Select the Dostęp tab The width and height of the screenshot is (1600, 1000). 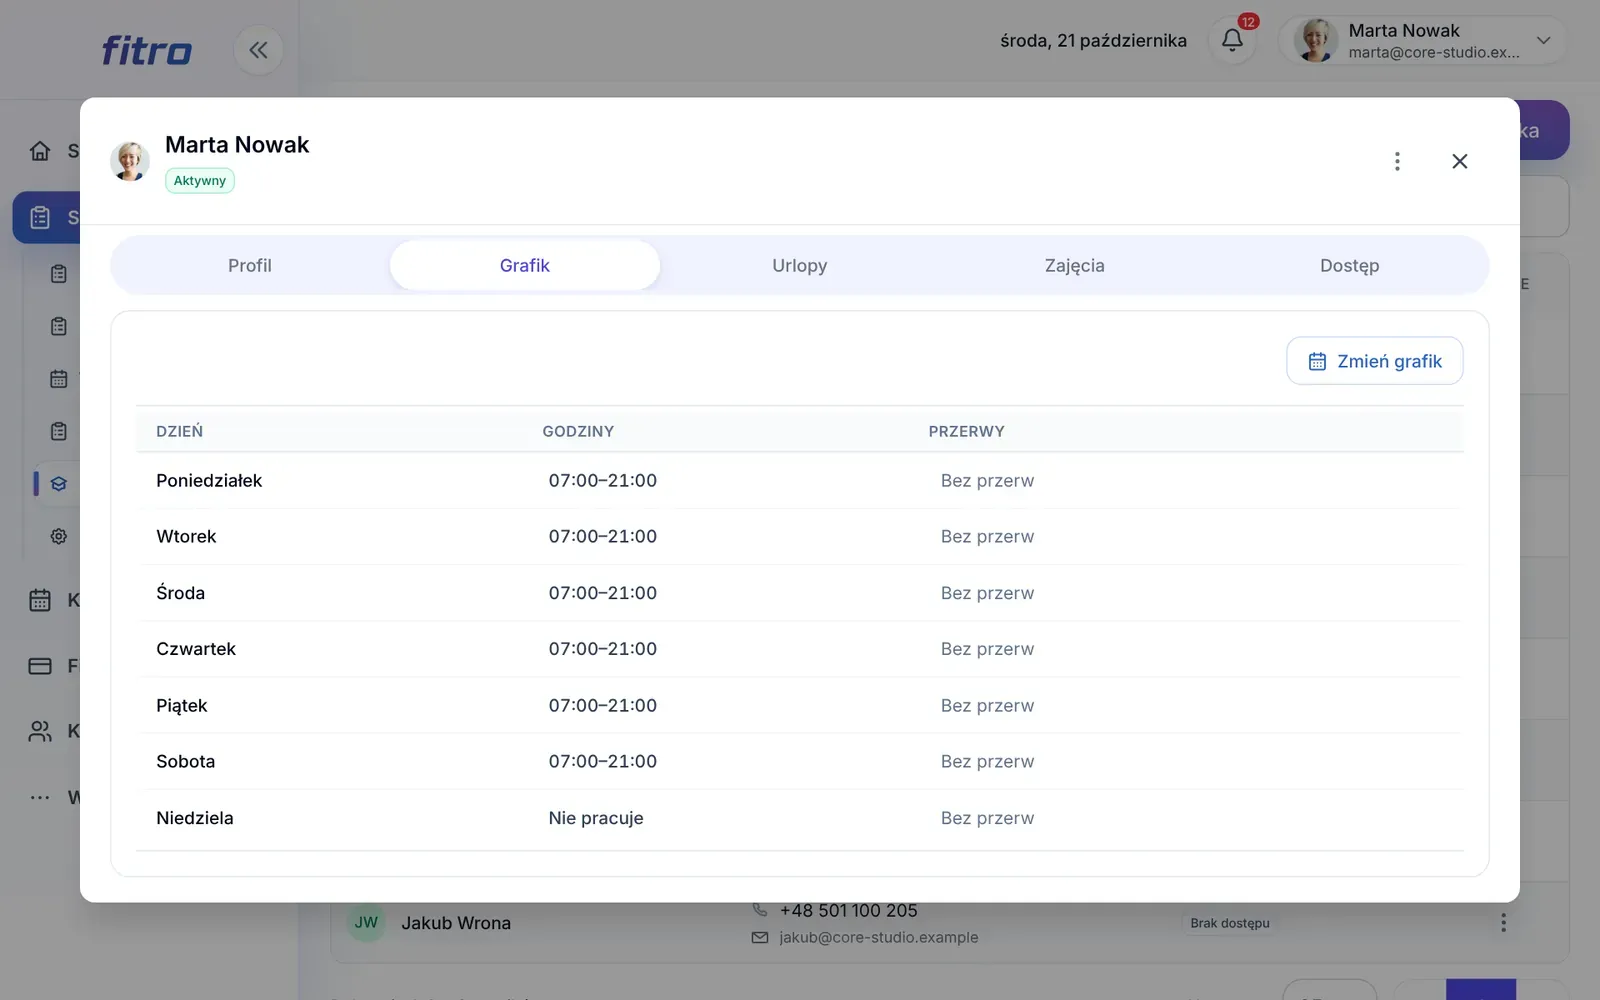(1350, 265)
